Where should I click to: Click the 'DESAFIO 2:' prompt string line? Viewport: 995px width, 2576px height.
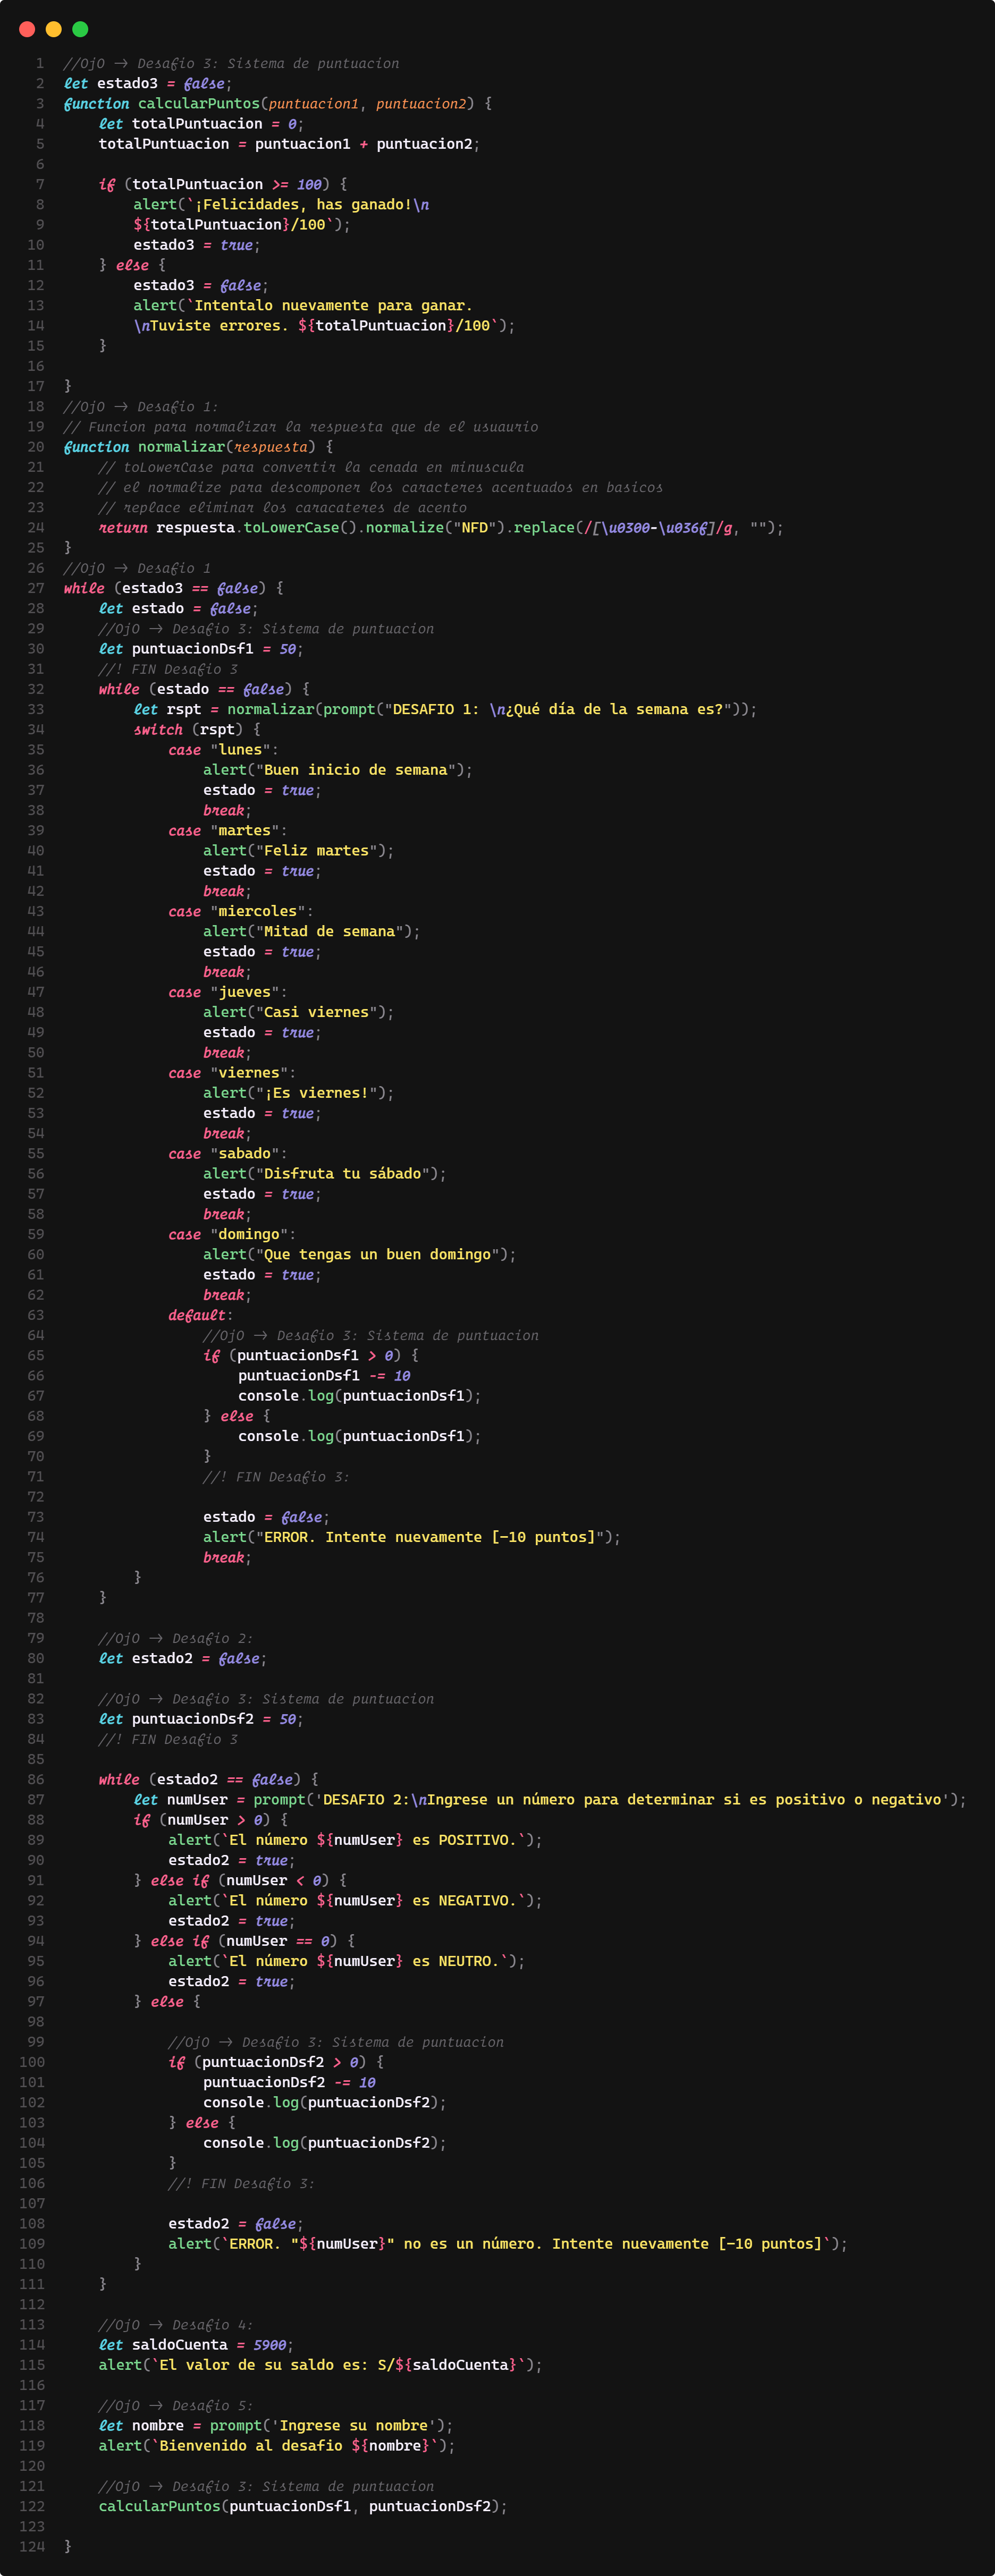pyautogui.click(x=550, y=1800)
